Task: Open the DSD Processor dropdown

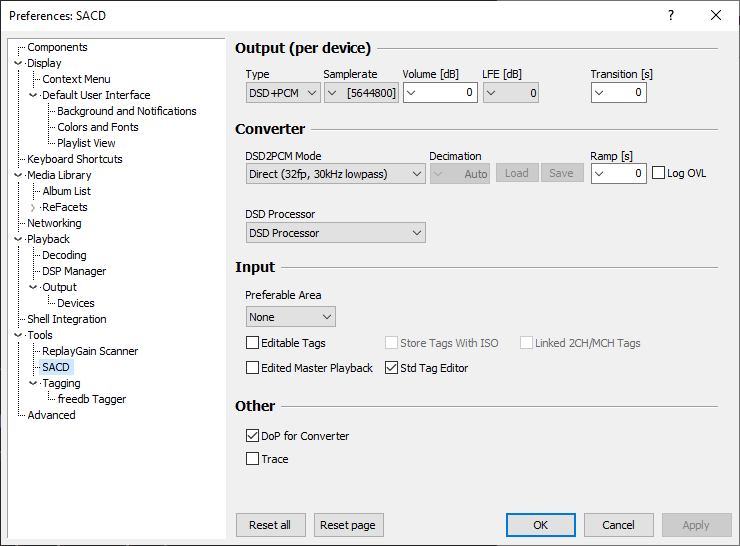Action: (335, 233)
